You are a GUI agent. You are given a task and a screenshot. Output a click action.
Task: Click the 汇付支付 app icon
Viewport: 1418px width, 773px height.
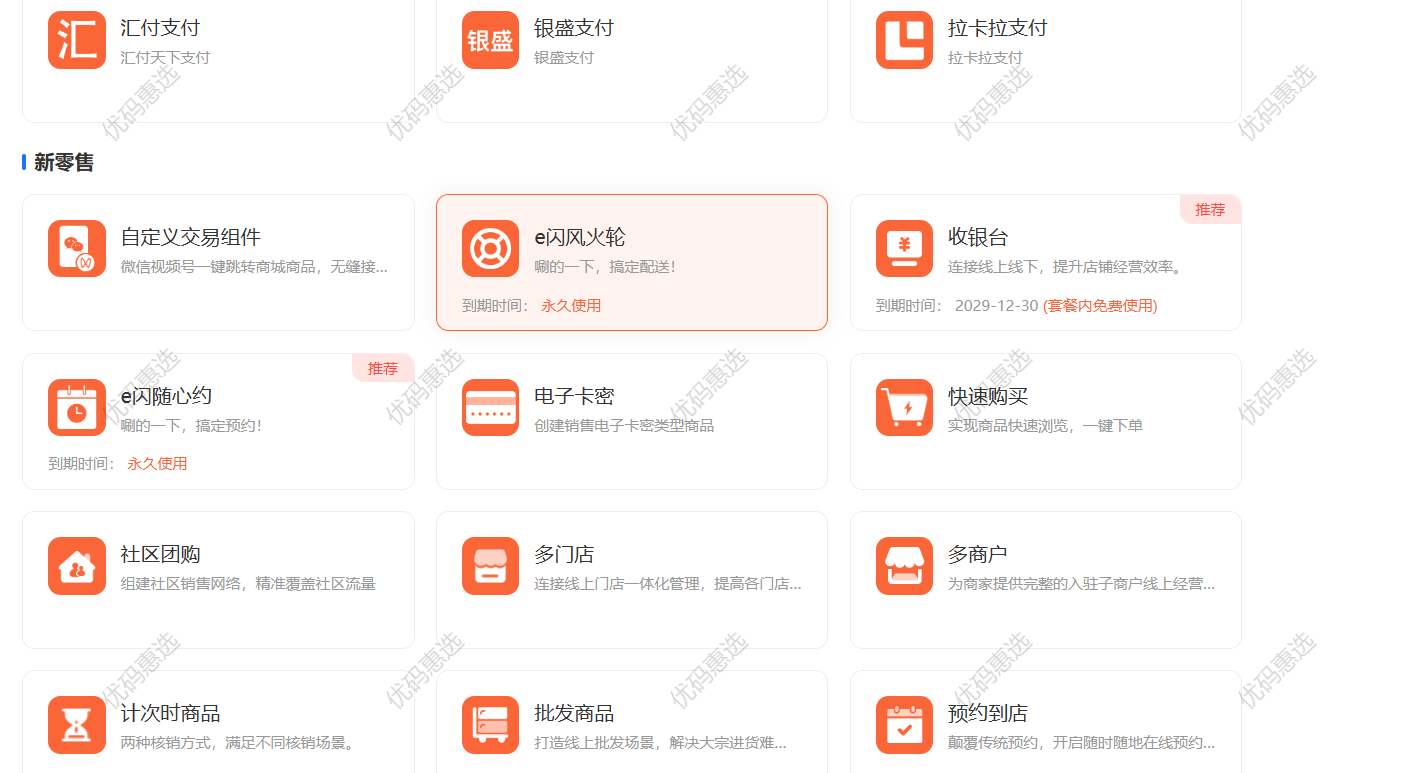pos(77,40)
